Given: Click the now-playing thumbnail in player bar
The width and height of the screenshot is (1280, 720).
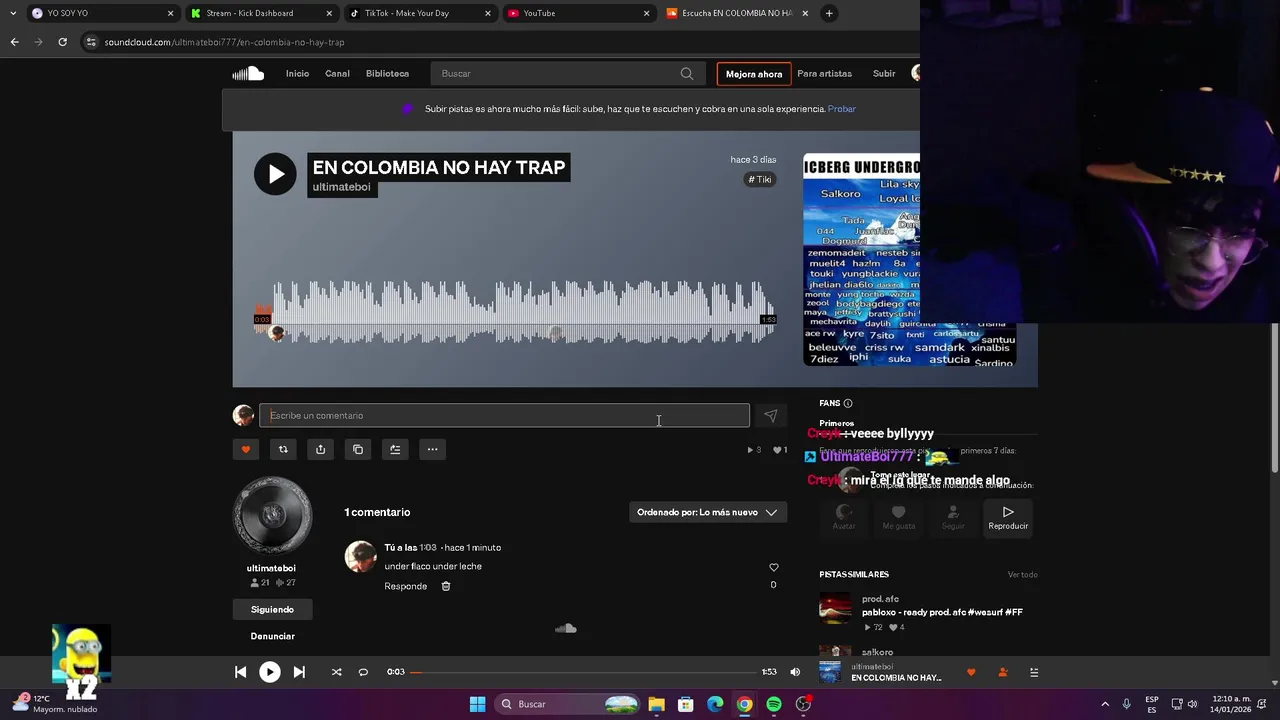Looking at the screenshot, I should (830, 672).
